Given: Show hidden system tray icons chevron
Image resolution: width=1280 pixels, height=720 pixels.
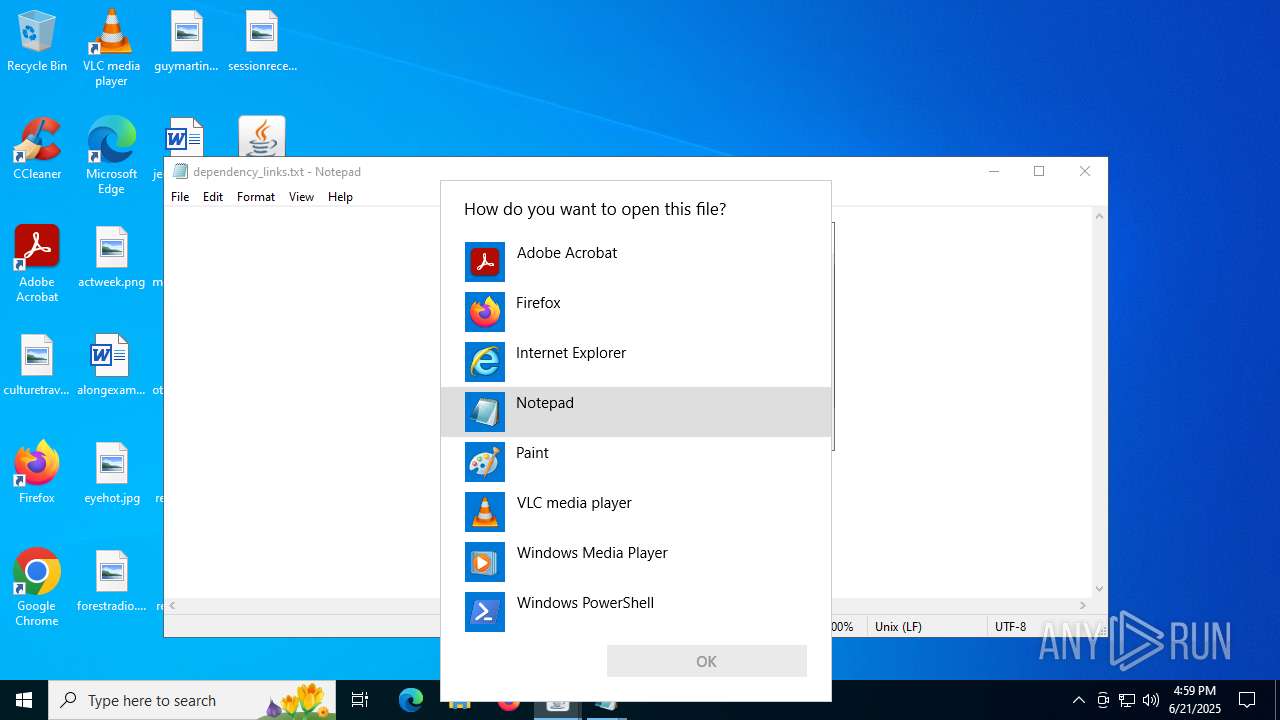Looking at the screenshot, I should point(1078,700).
